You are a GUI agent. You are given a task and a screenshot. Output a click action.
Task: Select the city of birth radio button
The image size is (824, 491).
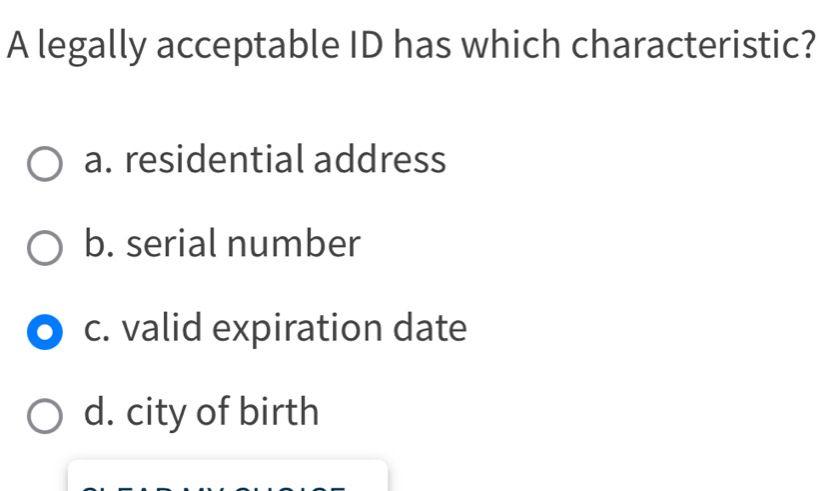[43, 413]
